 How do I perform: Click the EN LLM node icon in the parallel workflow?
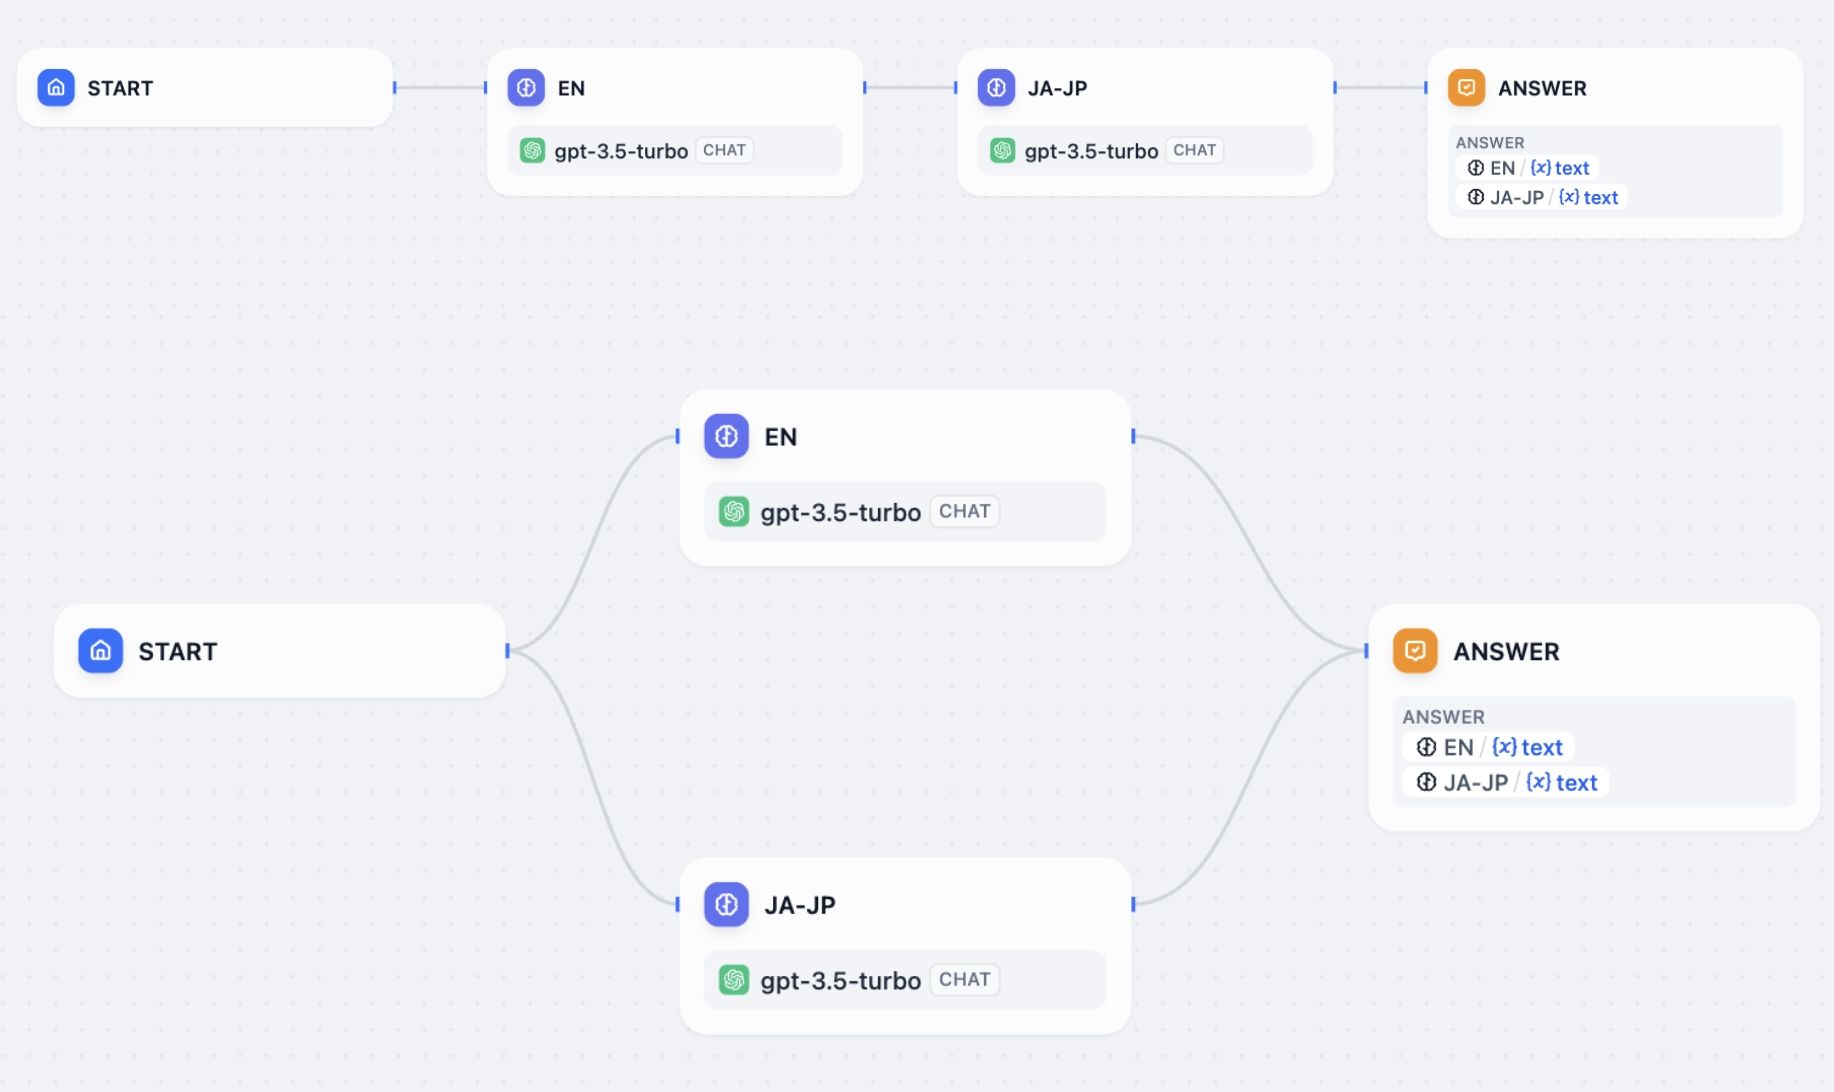(726, 437)
